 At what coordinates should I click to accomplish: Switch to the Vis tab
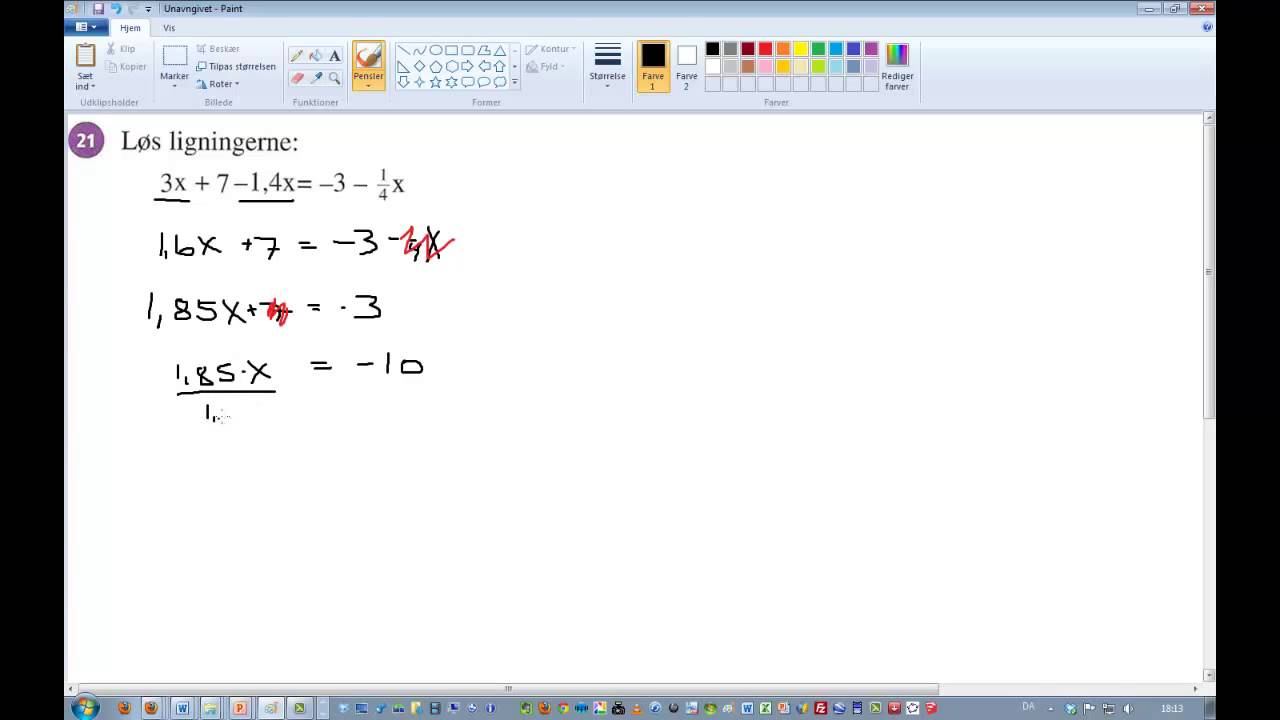[169, 28]
